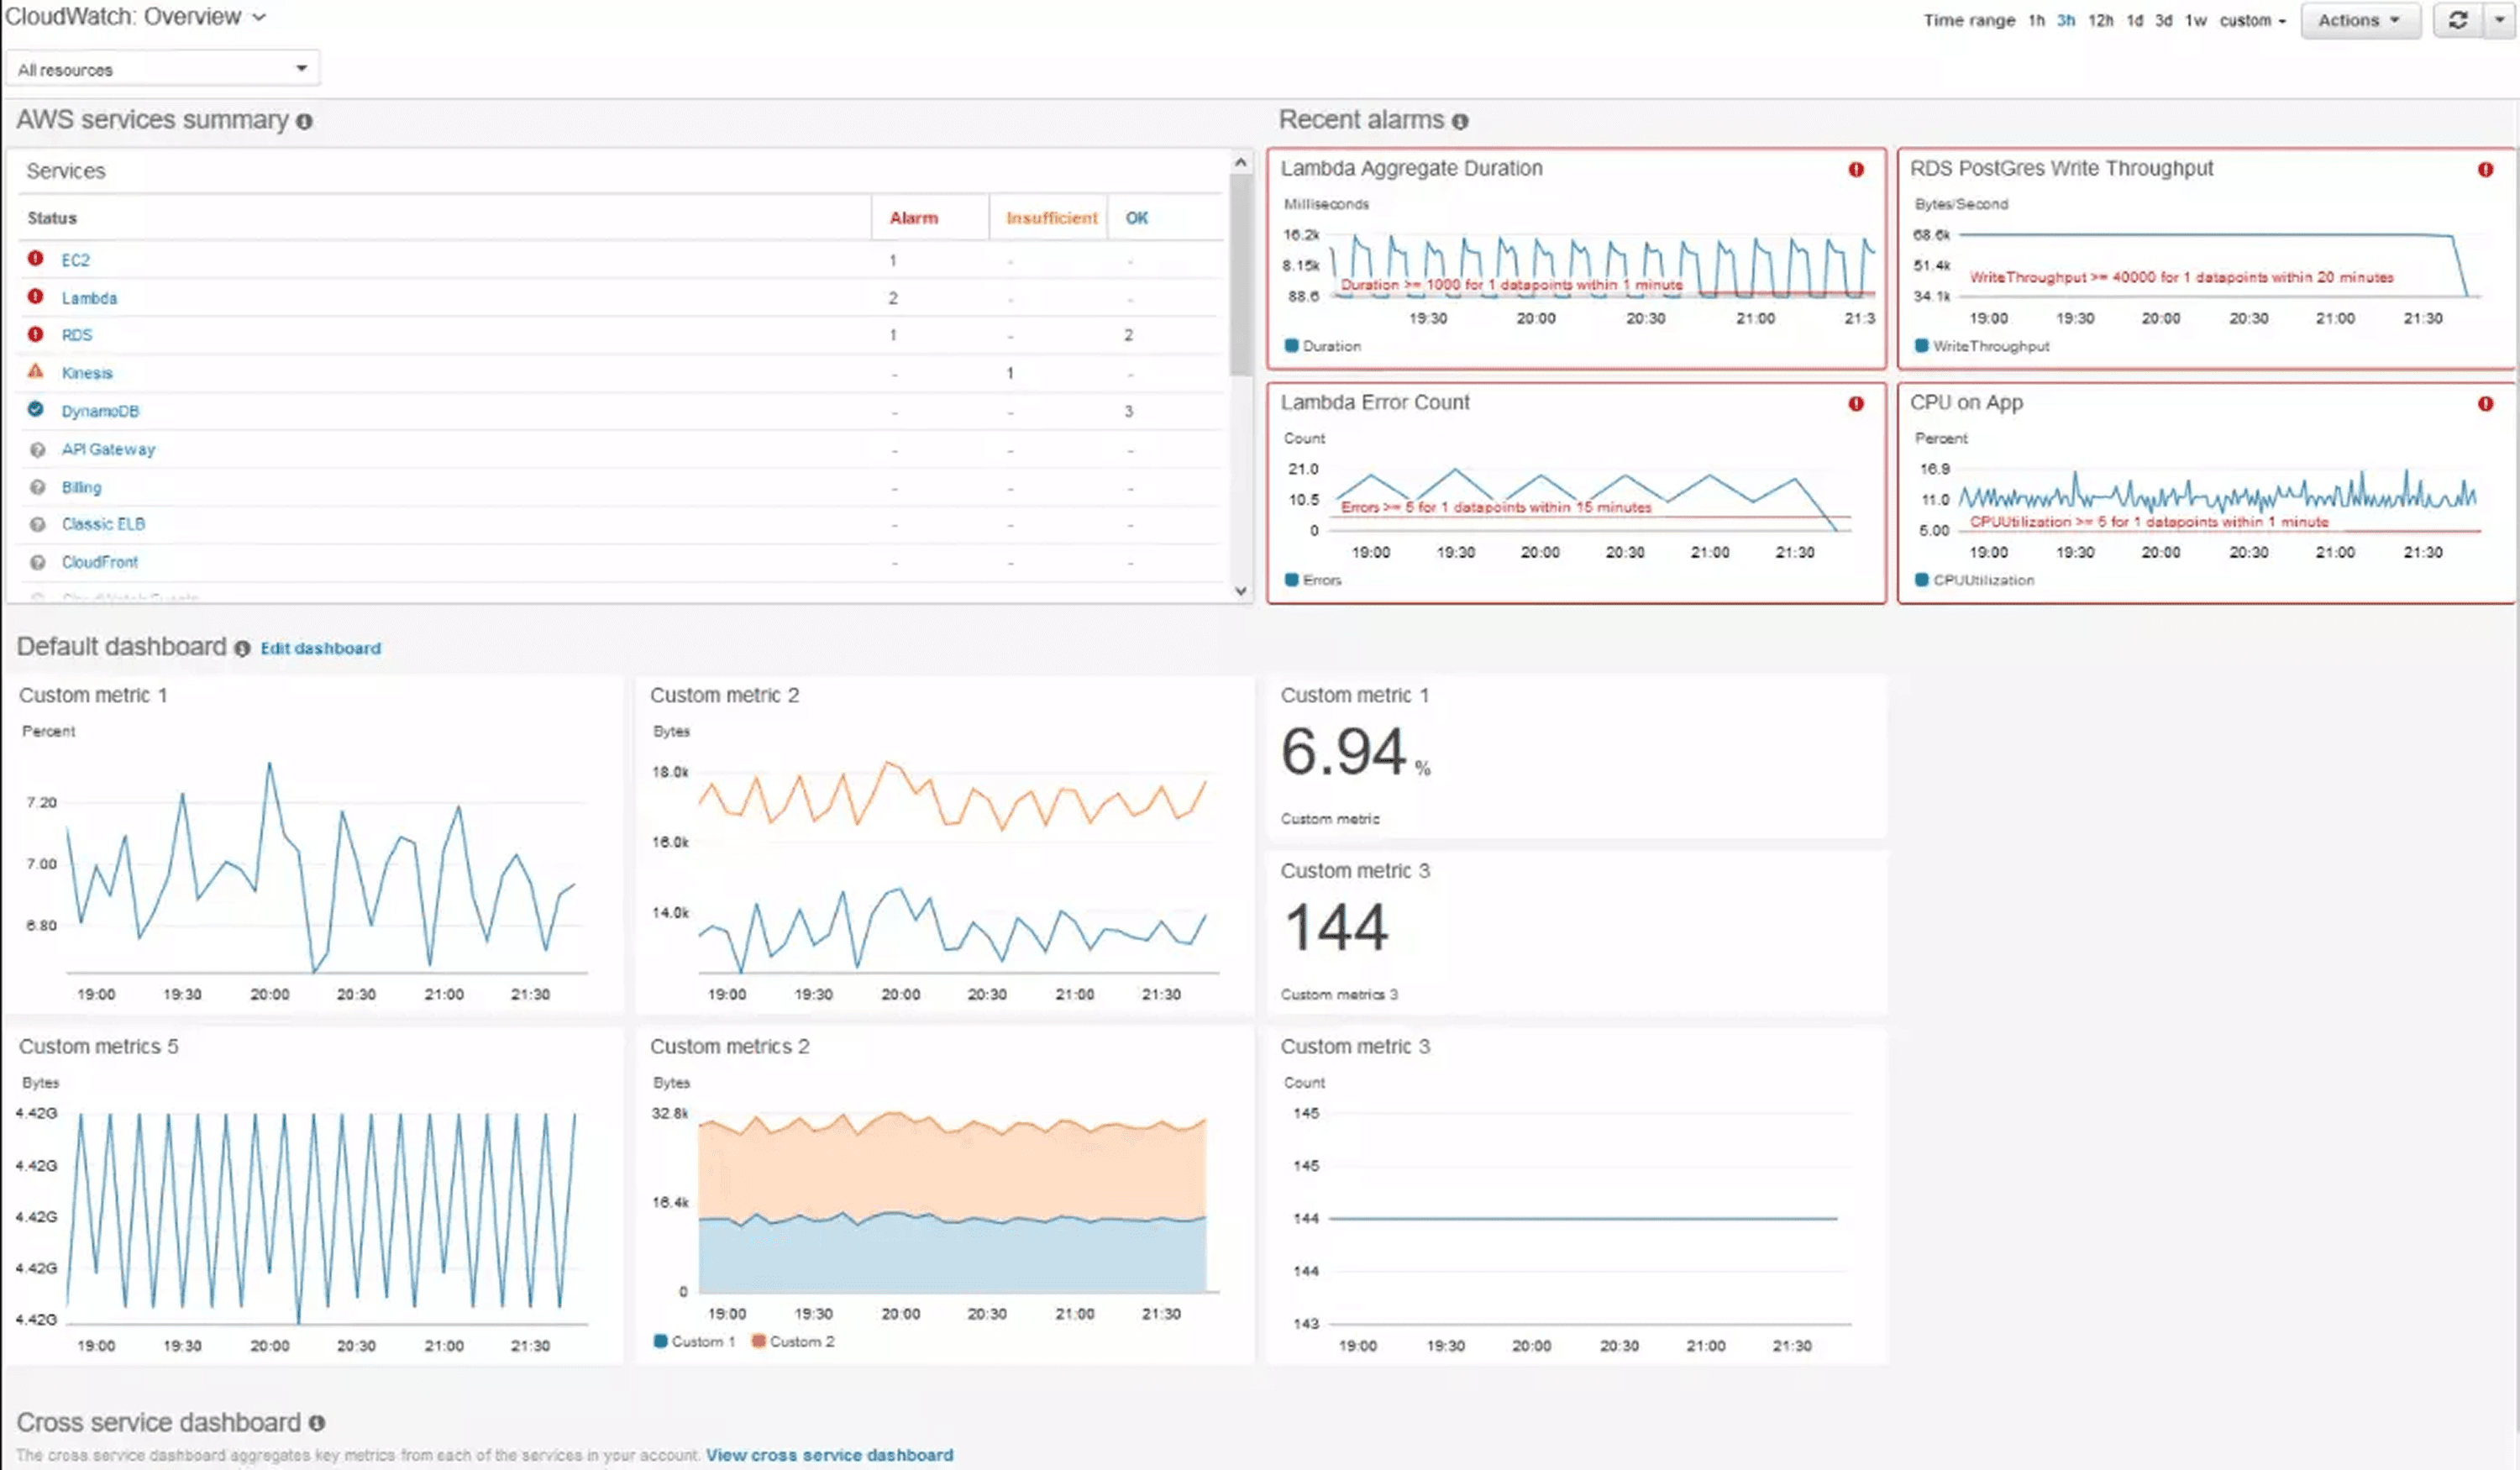Screen dimensions: 2520x1470
Task: Click alarm icon on Lambda Aggregate Duration
Action: [x=1856, y=170]
